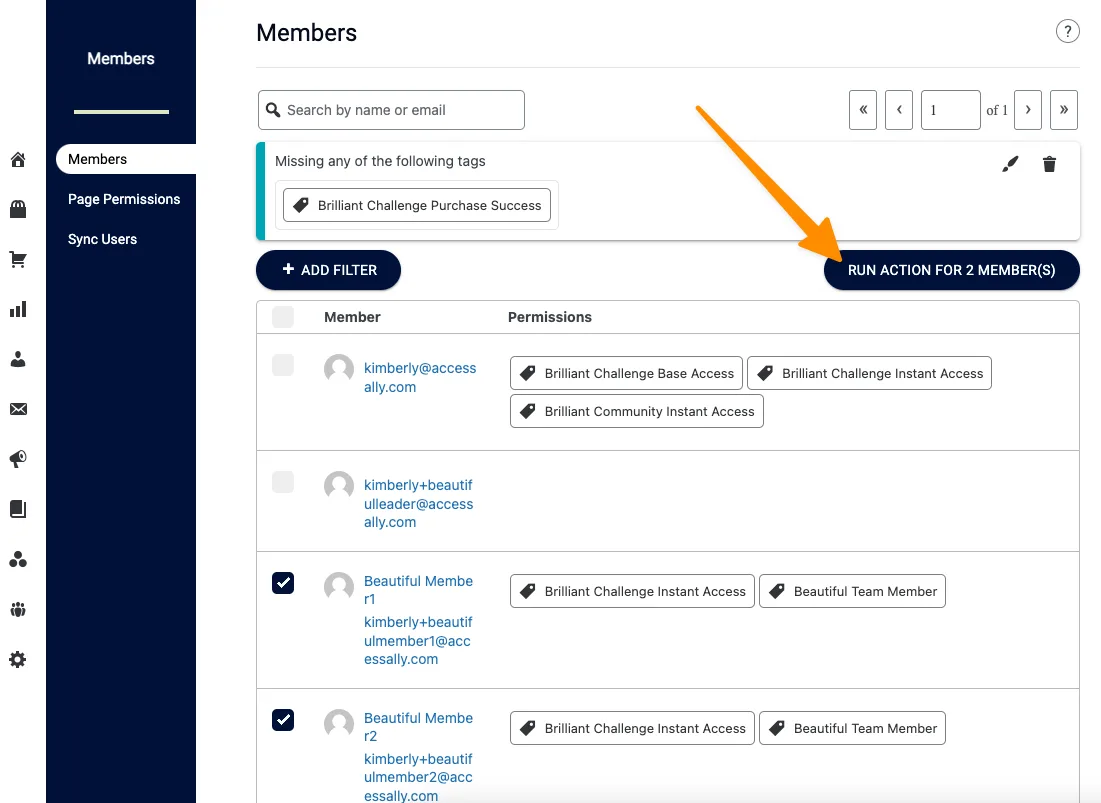Go to the previous page
The image size is (1101, 803).
899,110
